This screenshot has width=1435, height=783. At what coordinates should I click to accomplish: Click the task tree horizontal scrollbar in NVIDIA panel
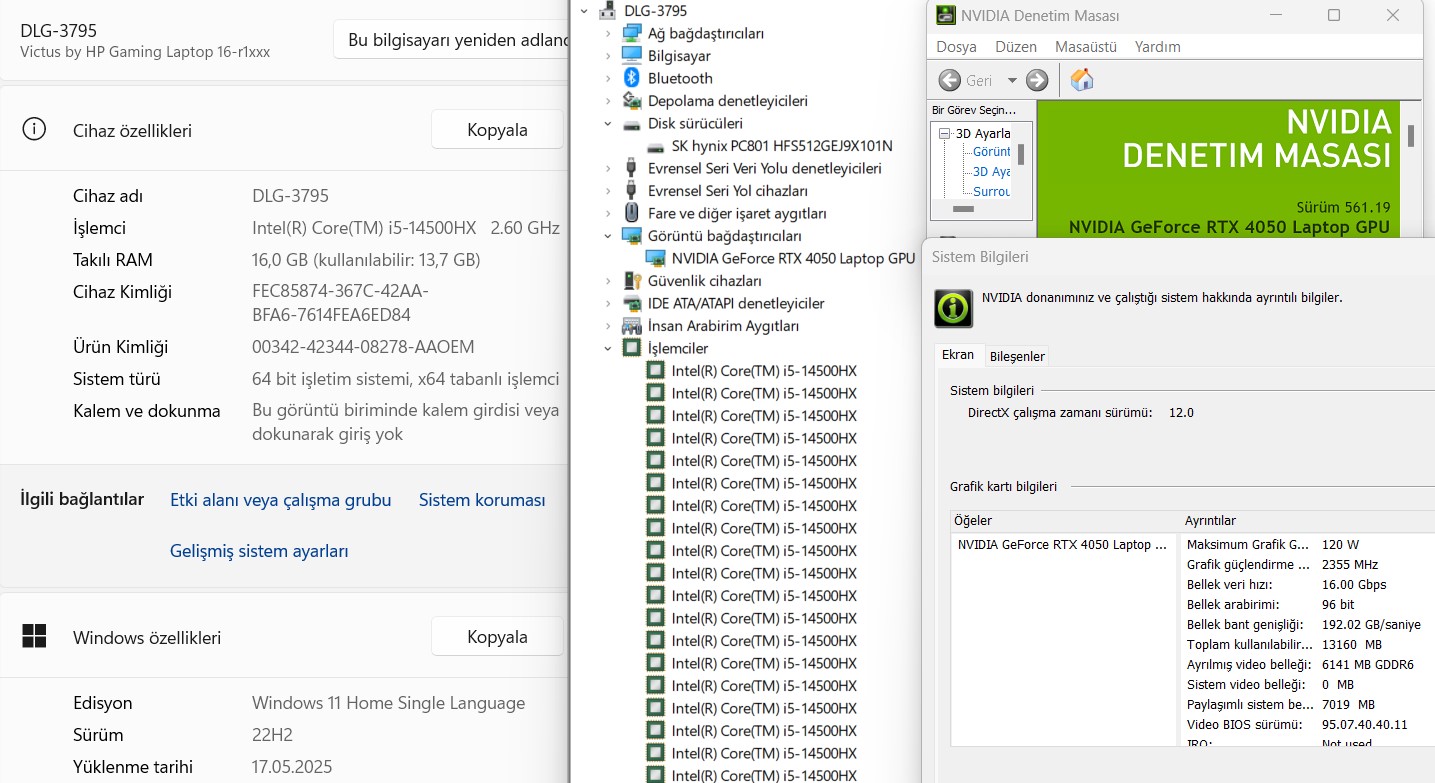pos(963,209)
